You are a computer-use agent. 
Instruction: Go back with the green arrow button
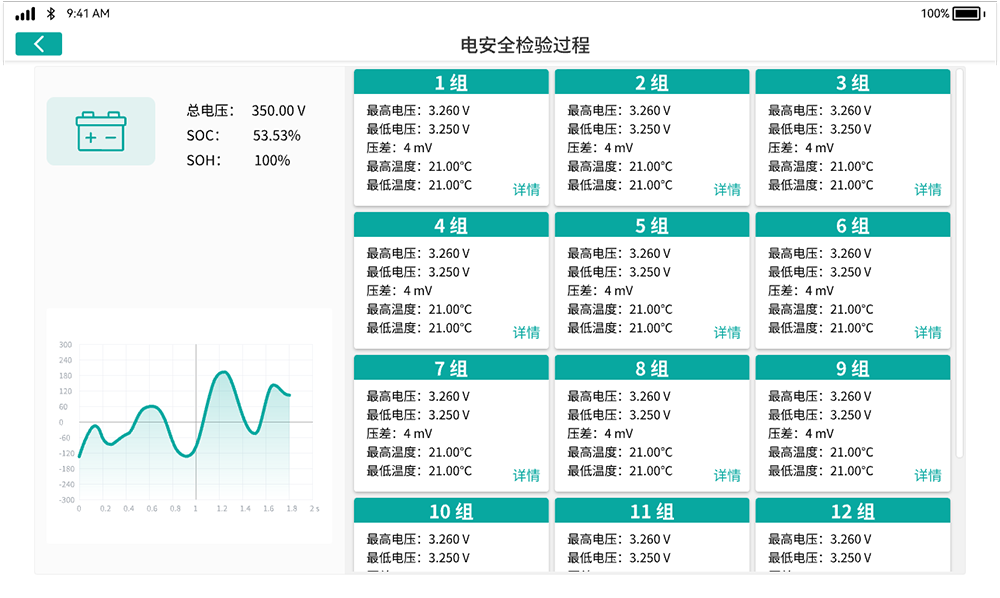39,44
